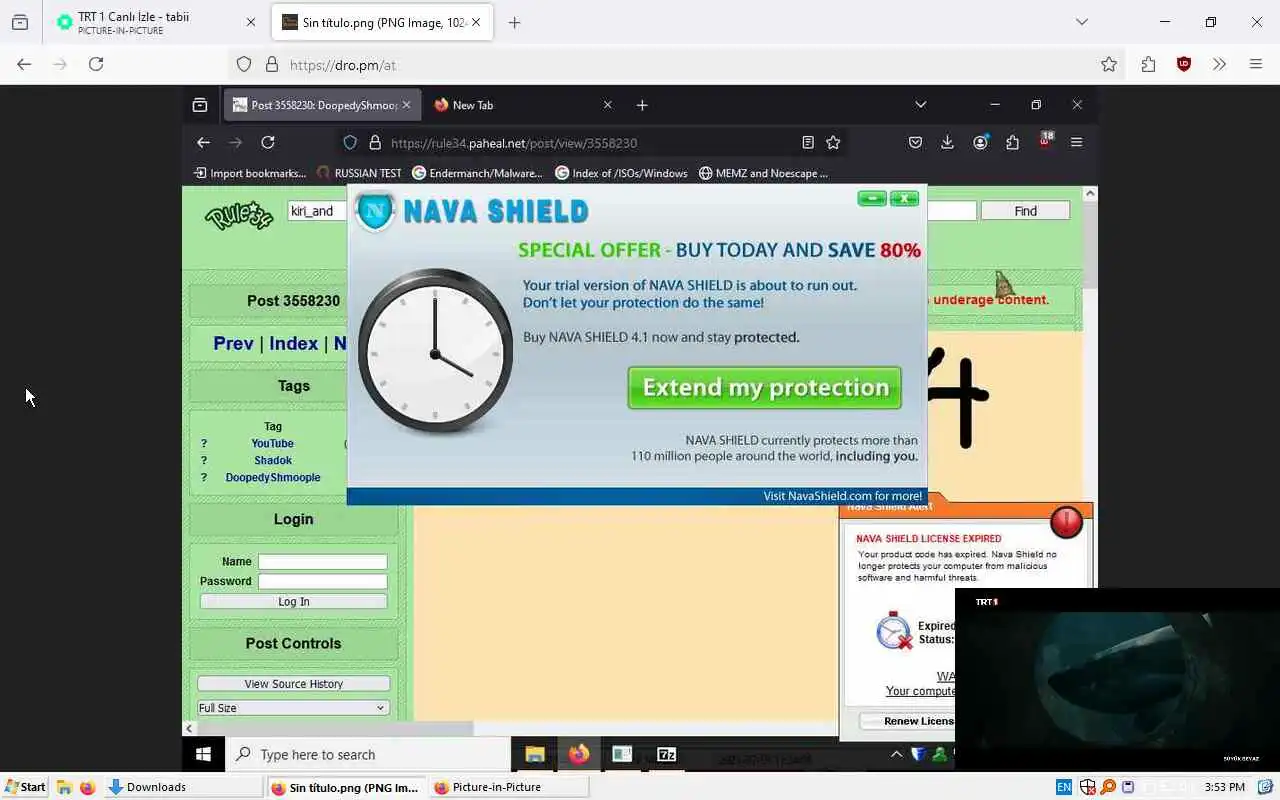
Task: Click the uBlock Origin icon beside dro.pm address bar
Action: coord(1184,64)
